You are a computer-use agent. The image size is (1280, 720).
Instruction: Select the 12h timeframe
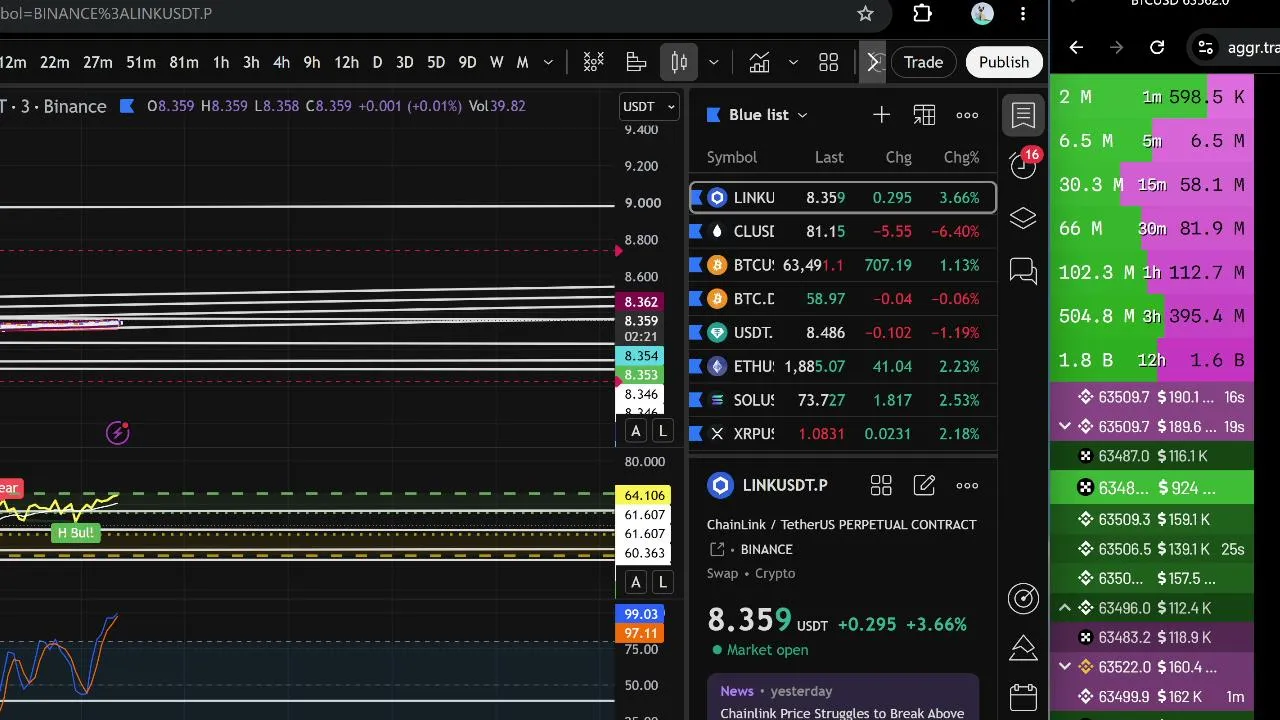click(x=347, y=62)
